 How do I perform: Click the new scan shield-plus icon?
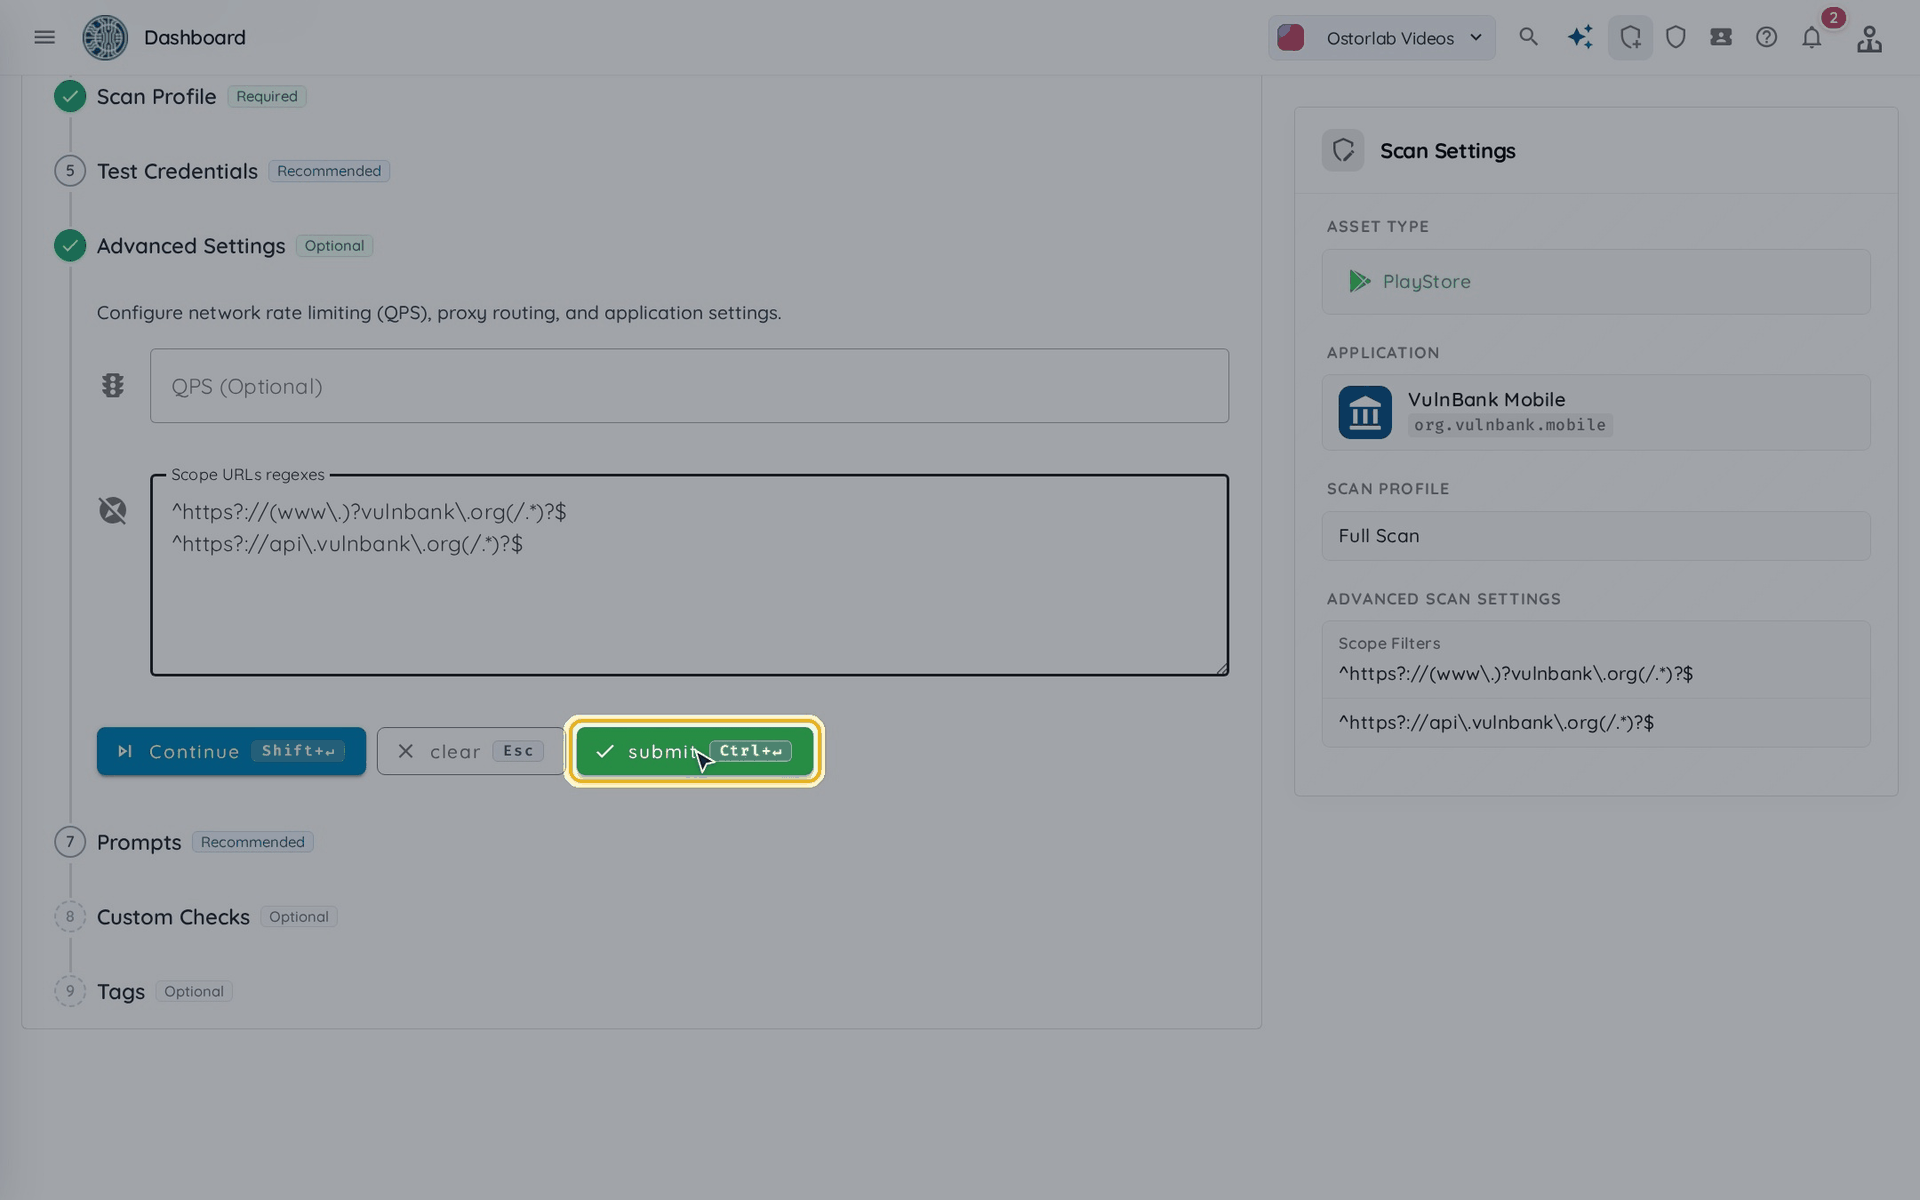pos(1630,37)
